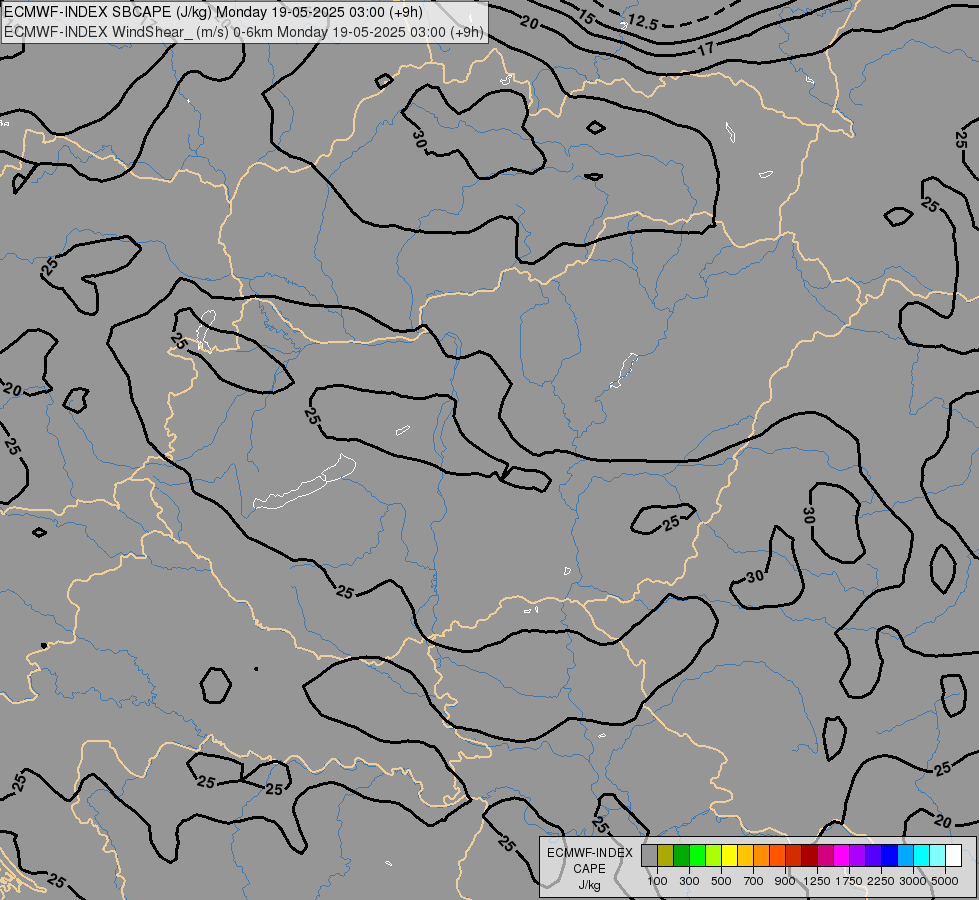The height and width of the screenshot is (900, 979).
Task: Click the pure yellow legend swatch
Action: point(729,855)
